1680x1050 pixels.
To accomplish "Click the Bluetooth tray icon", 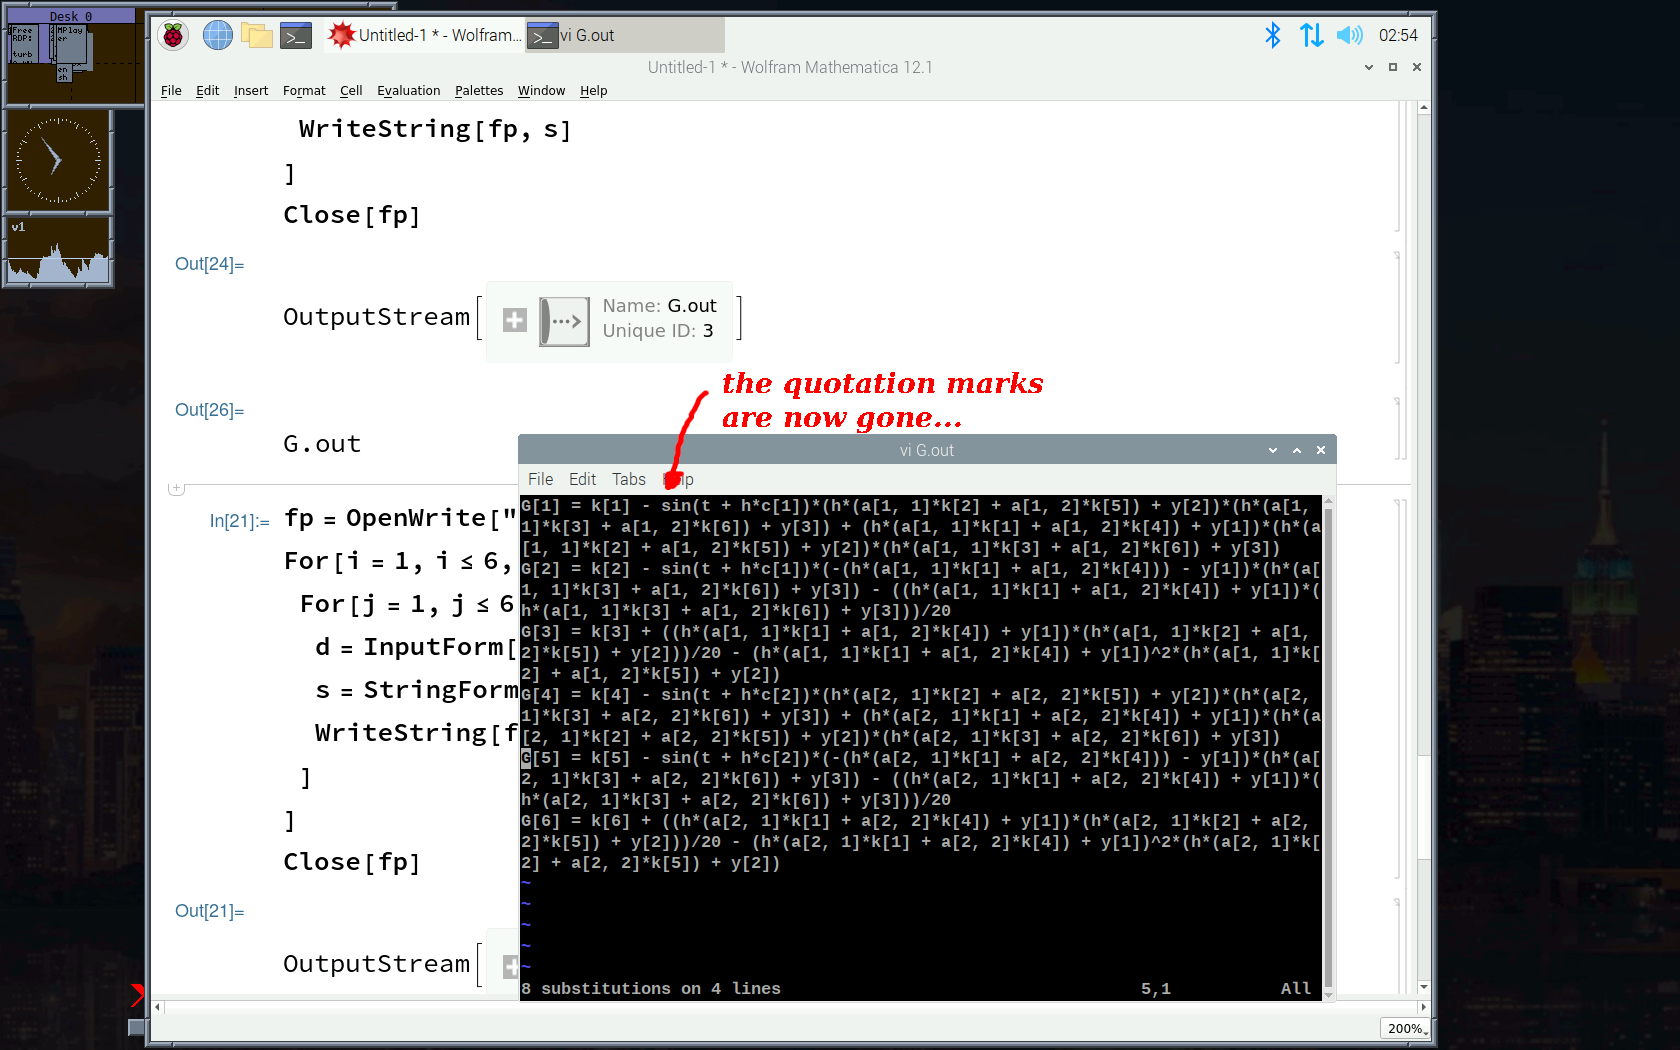I will (x=1272, y=36).
